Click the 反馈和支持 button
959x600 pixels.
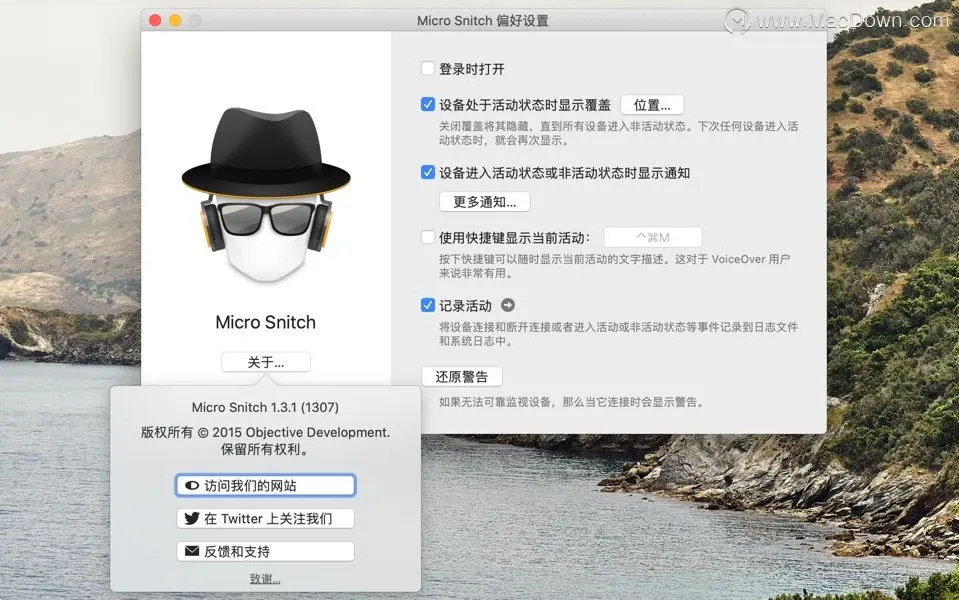point(265,552)
